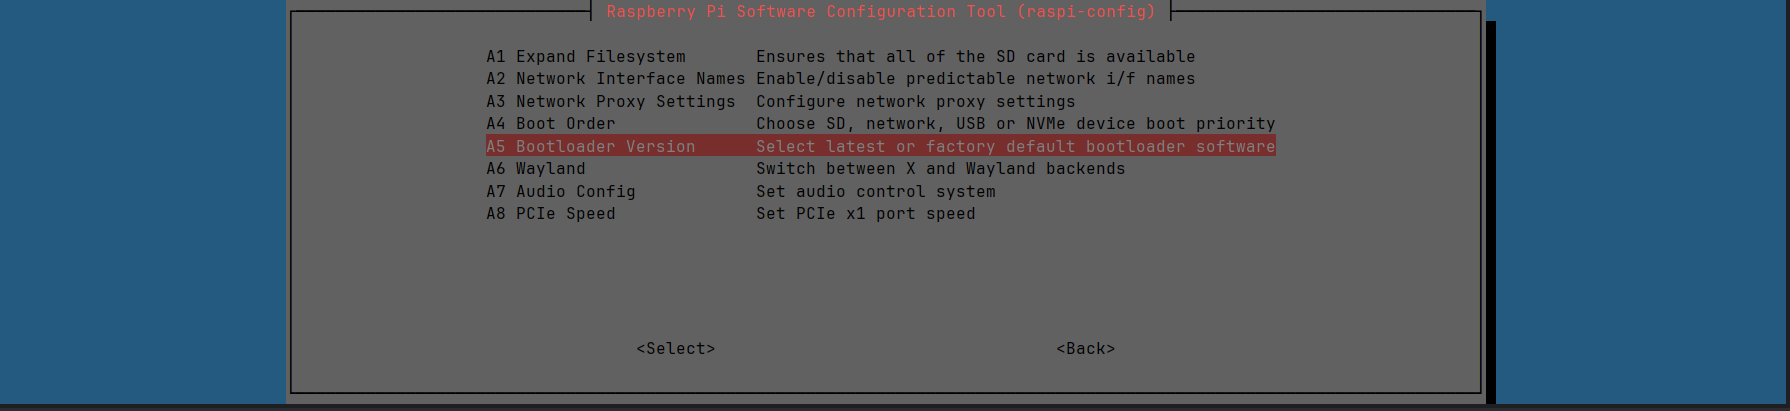Click "Ensures that all of the SD card" description

pos(975,57)
